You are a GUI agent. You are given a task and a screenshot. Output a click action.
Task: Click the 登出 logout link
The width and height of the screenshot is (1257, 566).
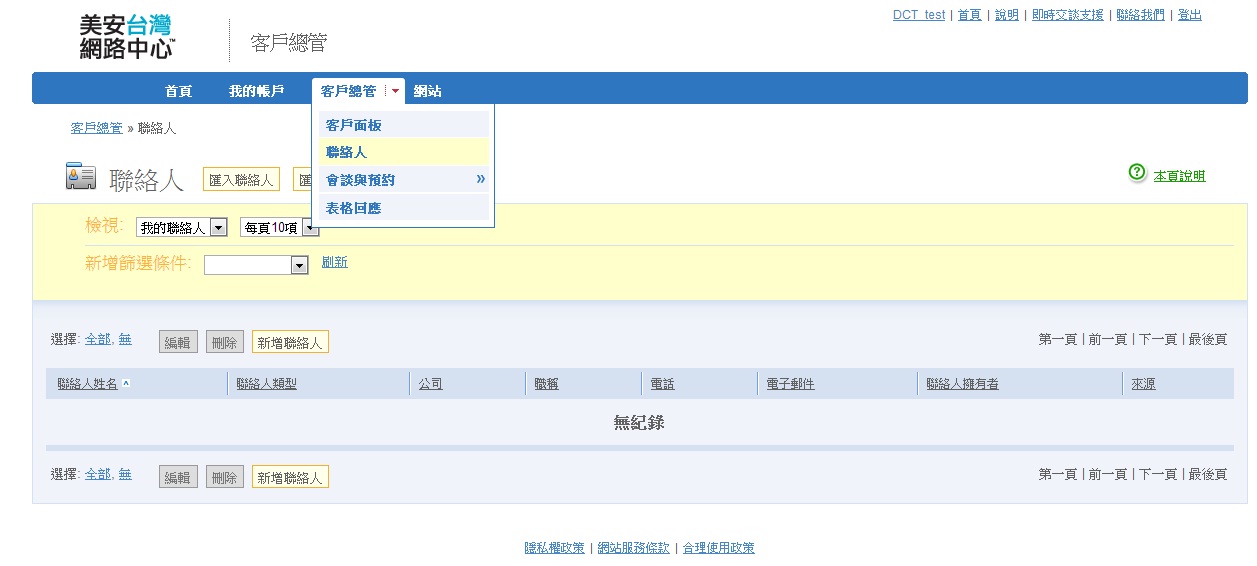click(x=1190, y=15)
